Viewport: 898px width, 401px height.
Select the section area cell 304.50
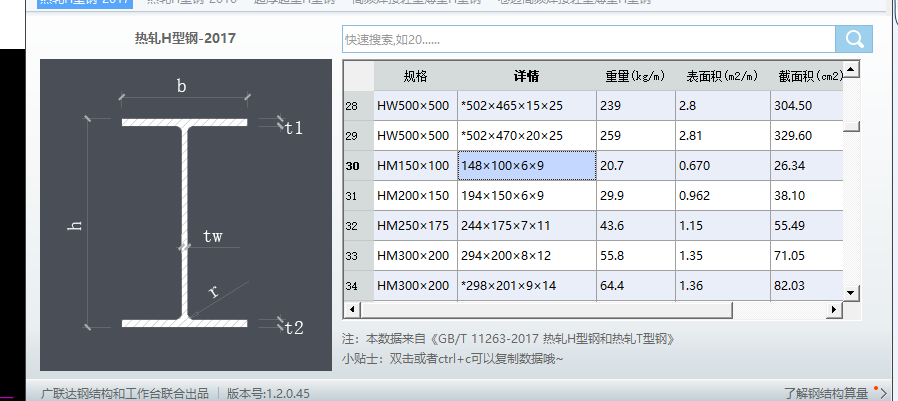tap(806, 106)
